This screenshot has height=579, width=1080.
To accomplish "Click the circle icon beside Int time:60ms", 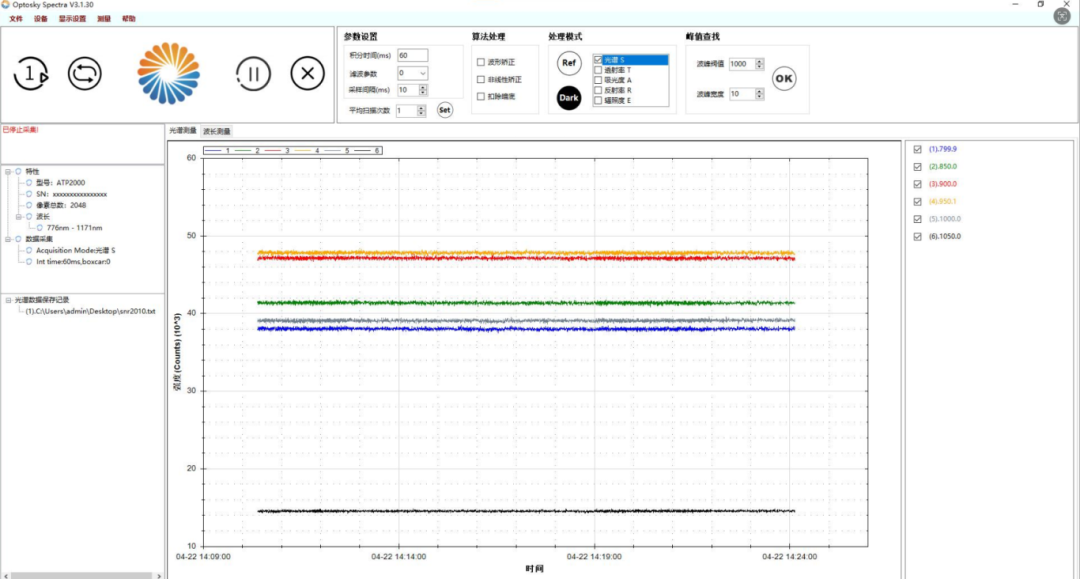I will point(29,262).
